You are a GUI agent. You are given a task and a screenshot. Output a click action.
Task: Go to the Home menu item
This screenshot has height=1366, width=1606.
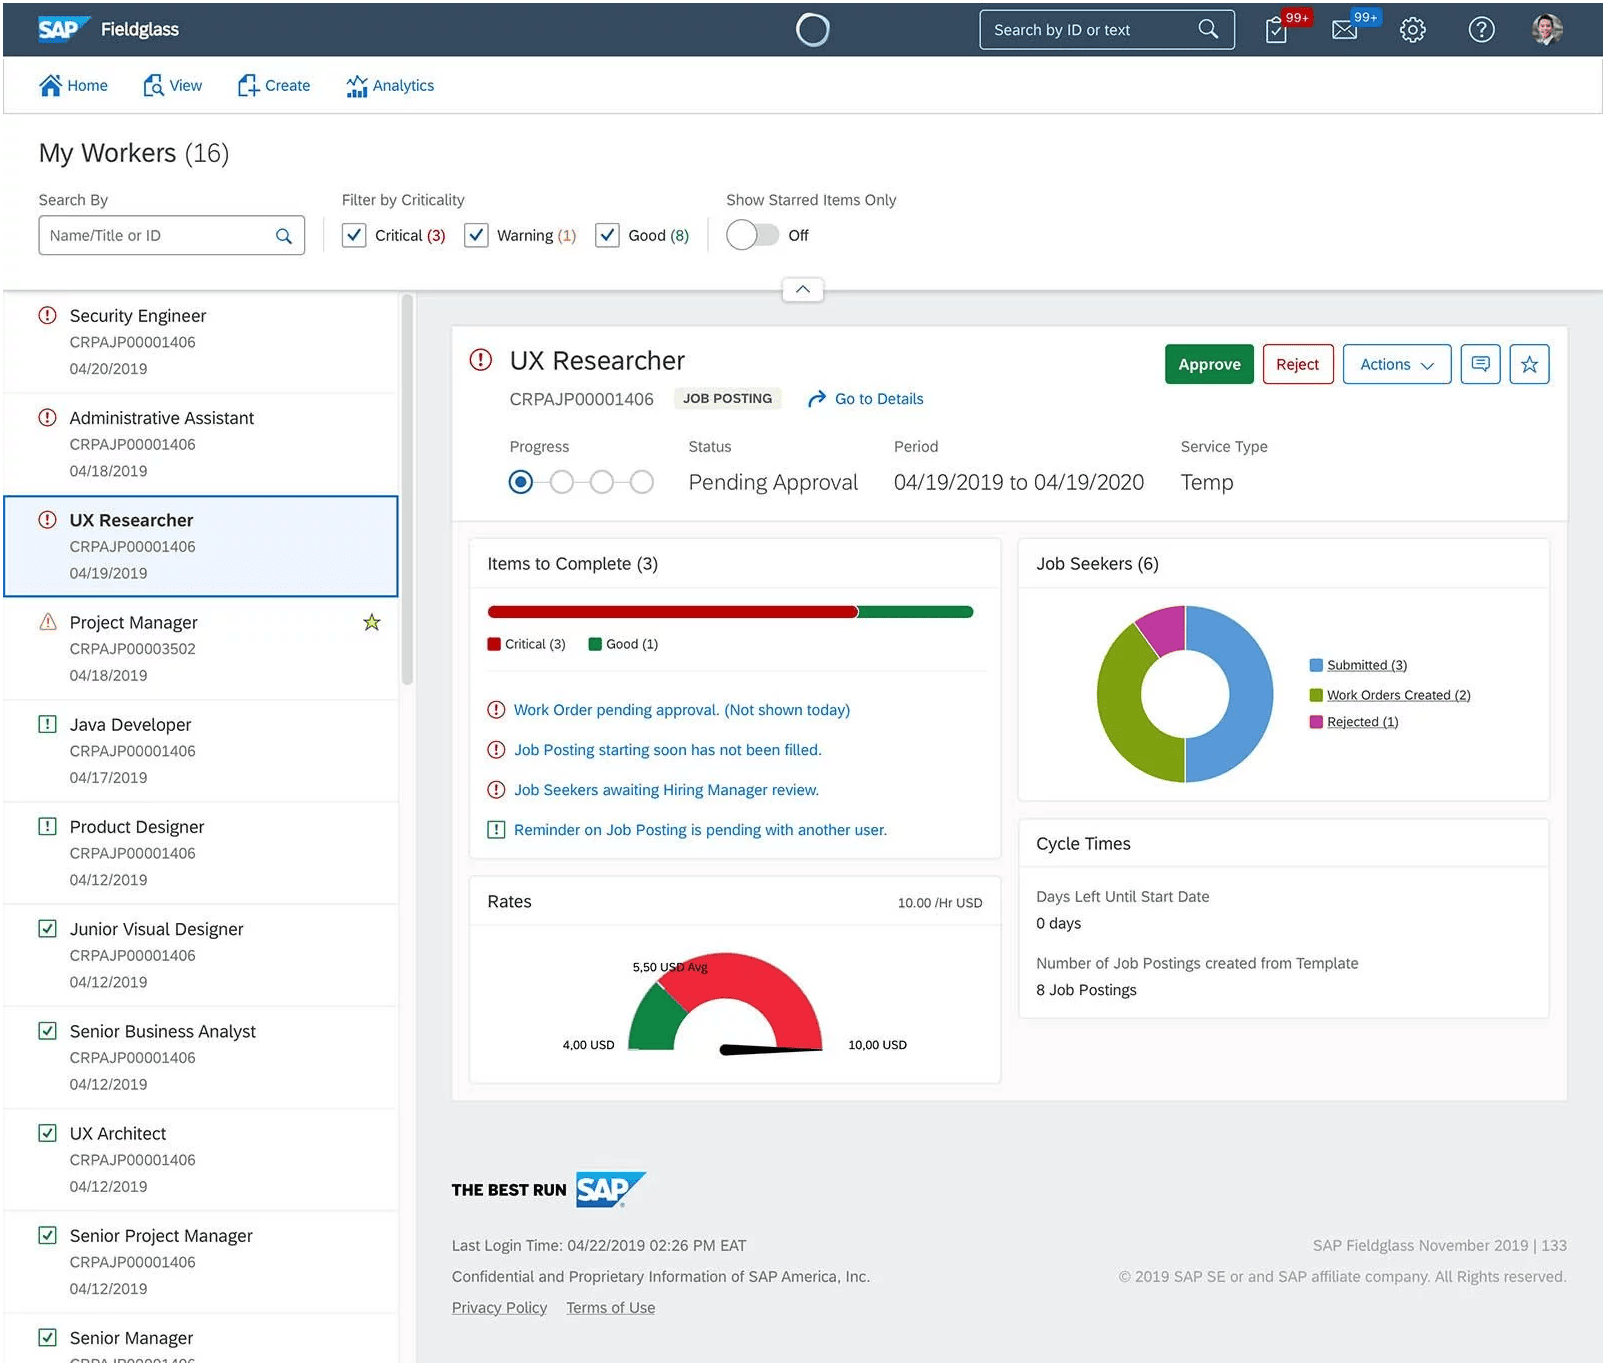pyautogui.click(x=73, y=86)
